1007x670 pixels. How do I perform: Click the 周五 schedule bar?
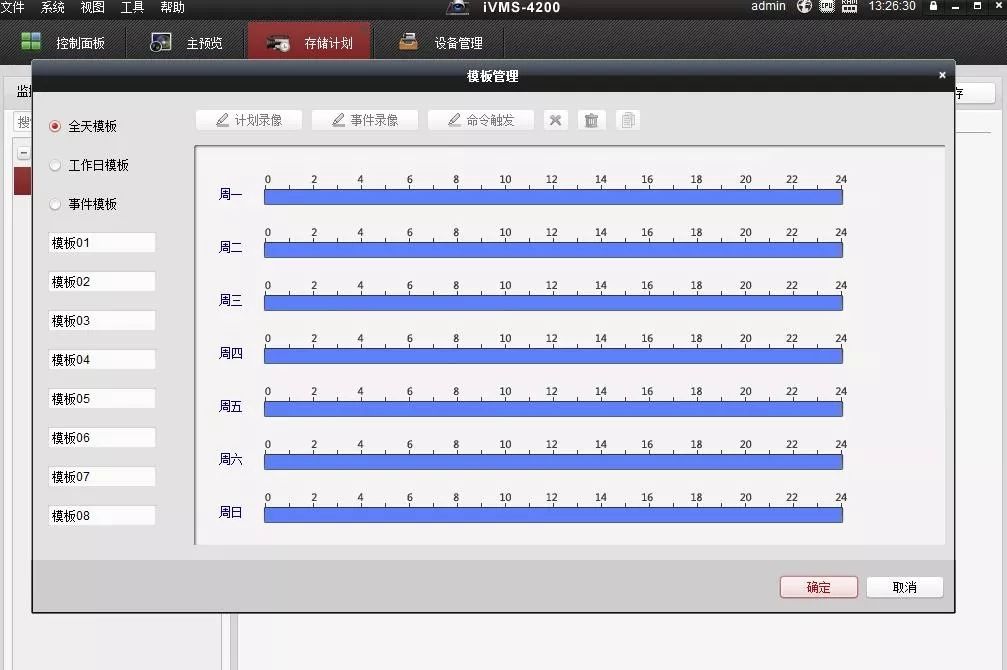553,409
